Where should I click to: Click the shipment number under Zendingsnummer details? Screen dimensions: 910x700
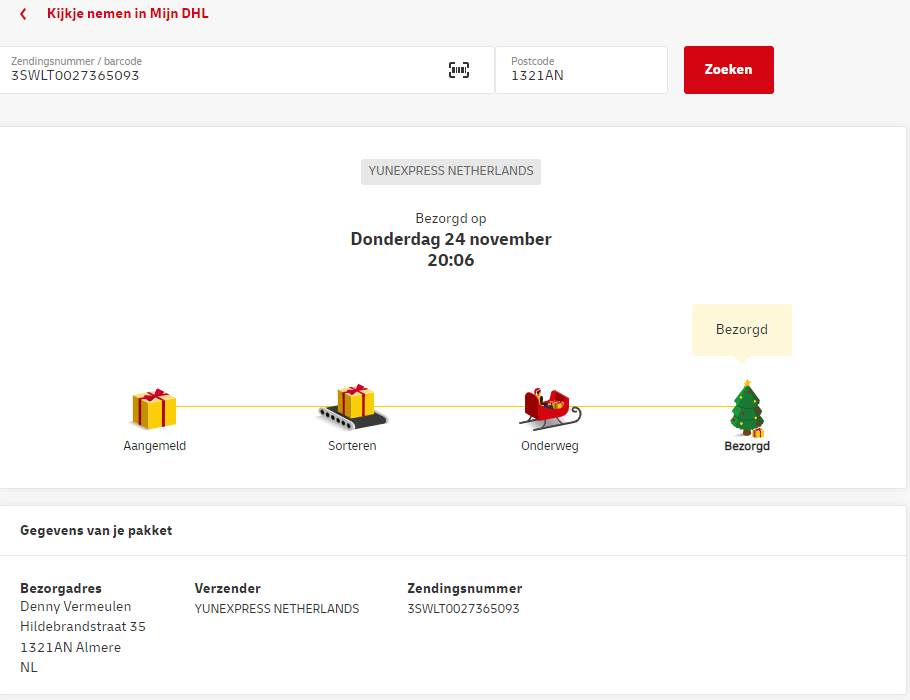(x=463, y=609)
